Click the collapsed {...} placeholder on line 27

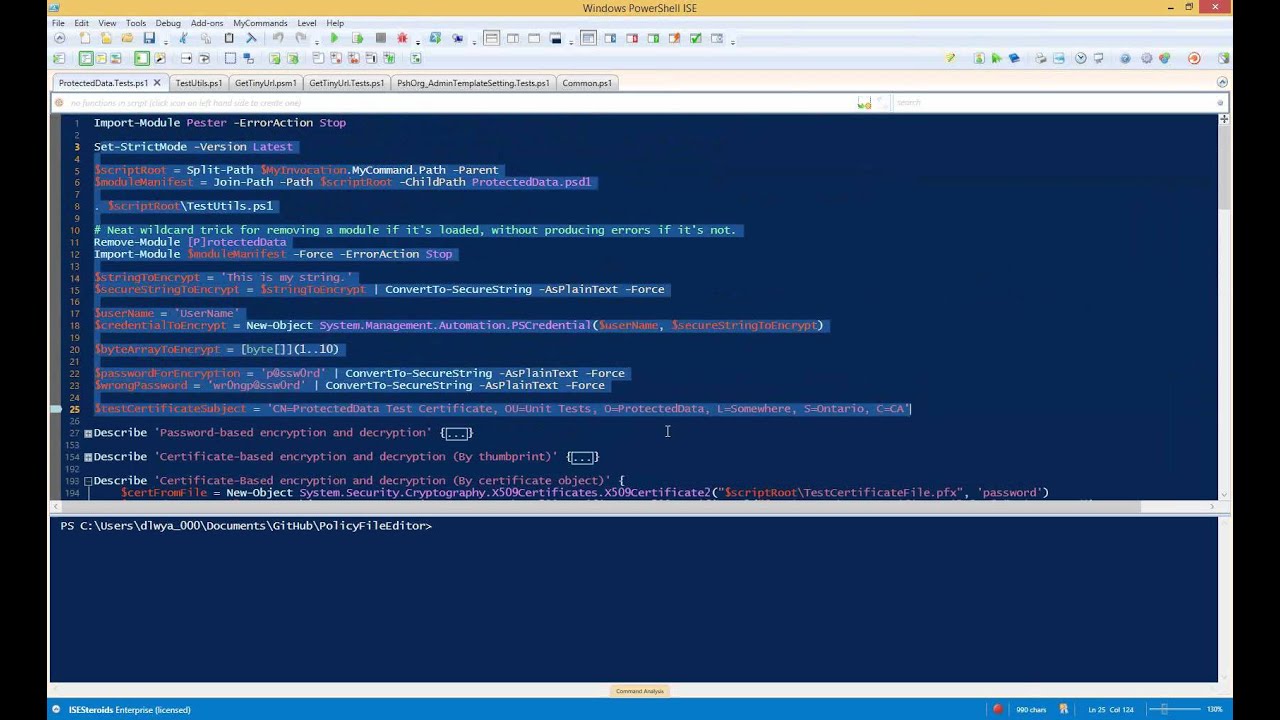click(x=456, y=433)
